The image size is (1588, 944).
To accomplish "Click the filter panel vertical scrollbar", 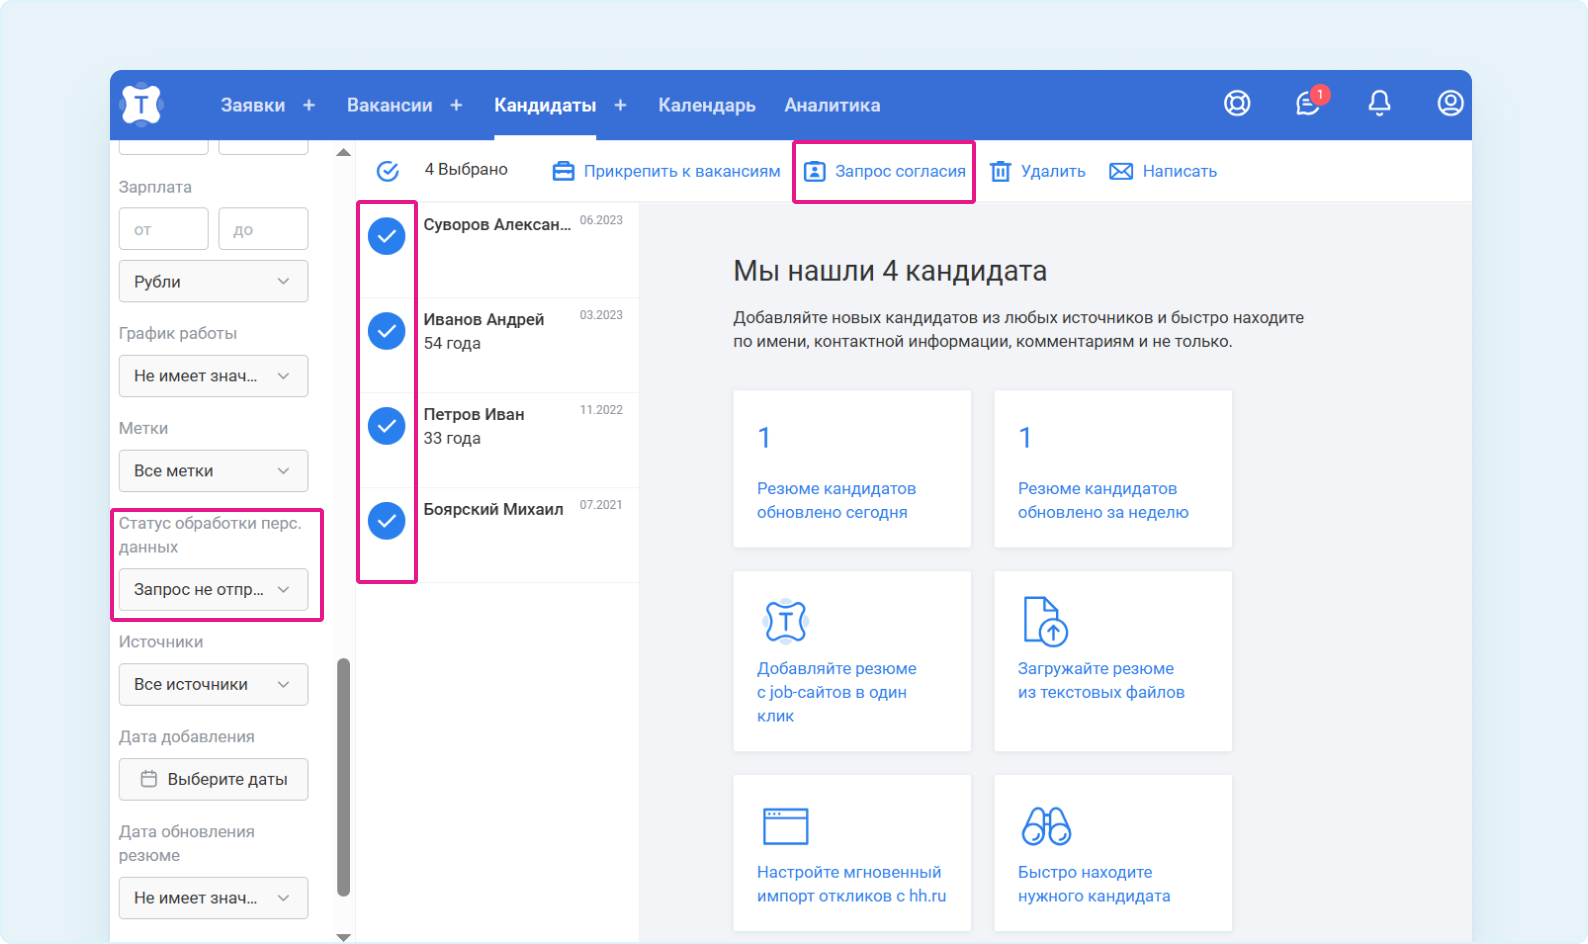I will 344,776.
